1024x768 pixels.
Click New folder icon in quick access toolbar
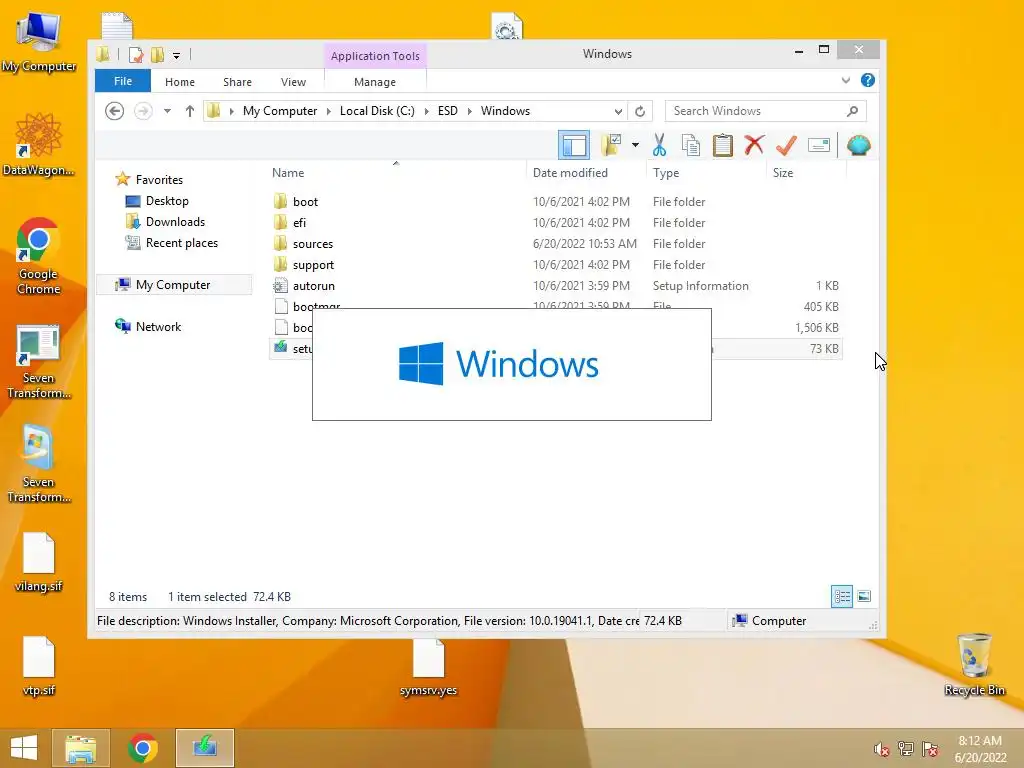[x=157, y=55]
